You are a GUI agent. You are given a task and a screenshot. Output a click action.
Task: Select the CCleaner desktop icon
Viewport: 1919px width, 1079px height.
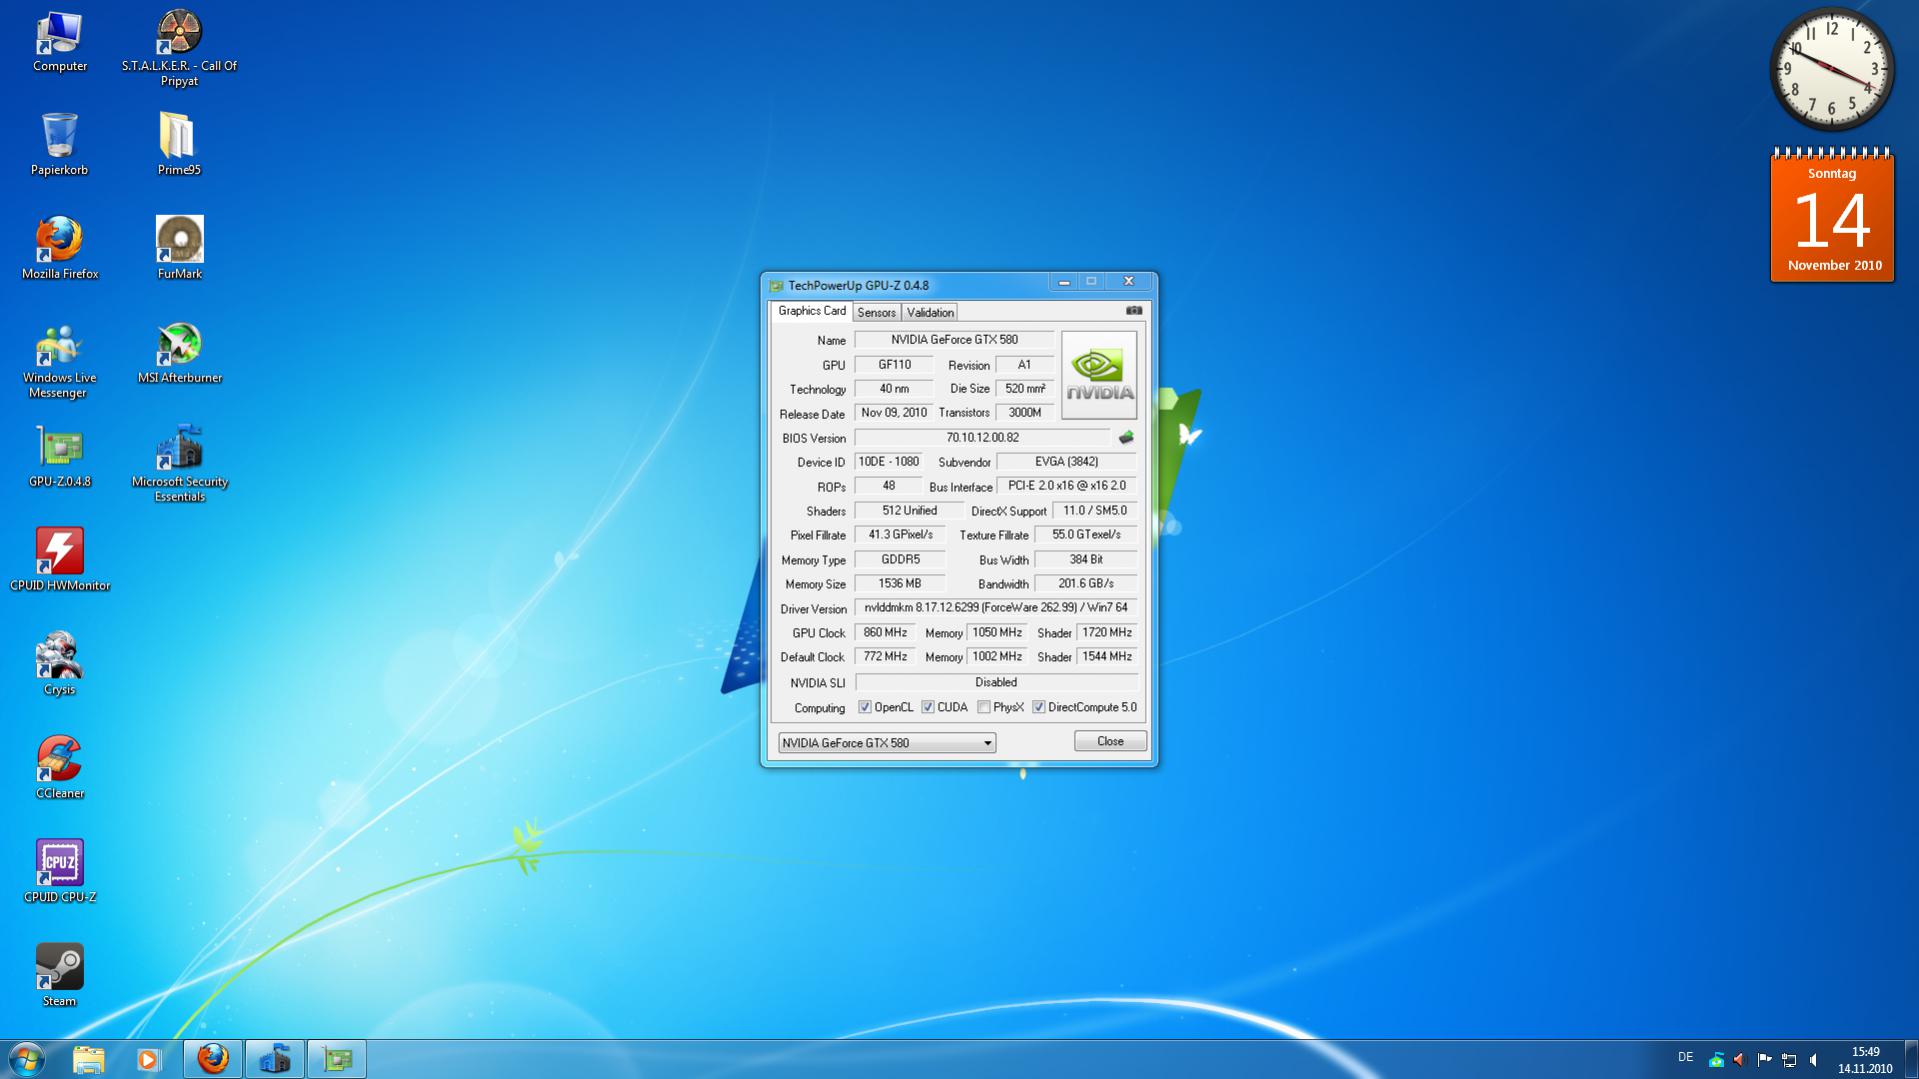point(59,768)
